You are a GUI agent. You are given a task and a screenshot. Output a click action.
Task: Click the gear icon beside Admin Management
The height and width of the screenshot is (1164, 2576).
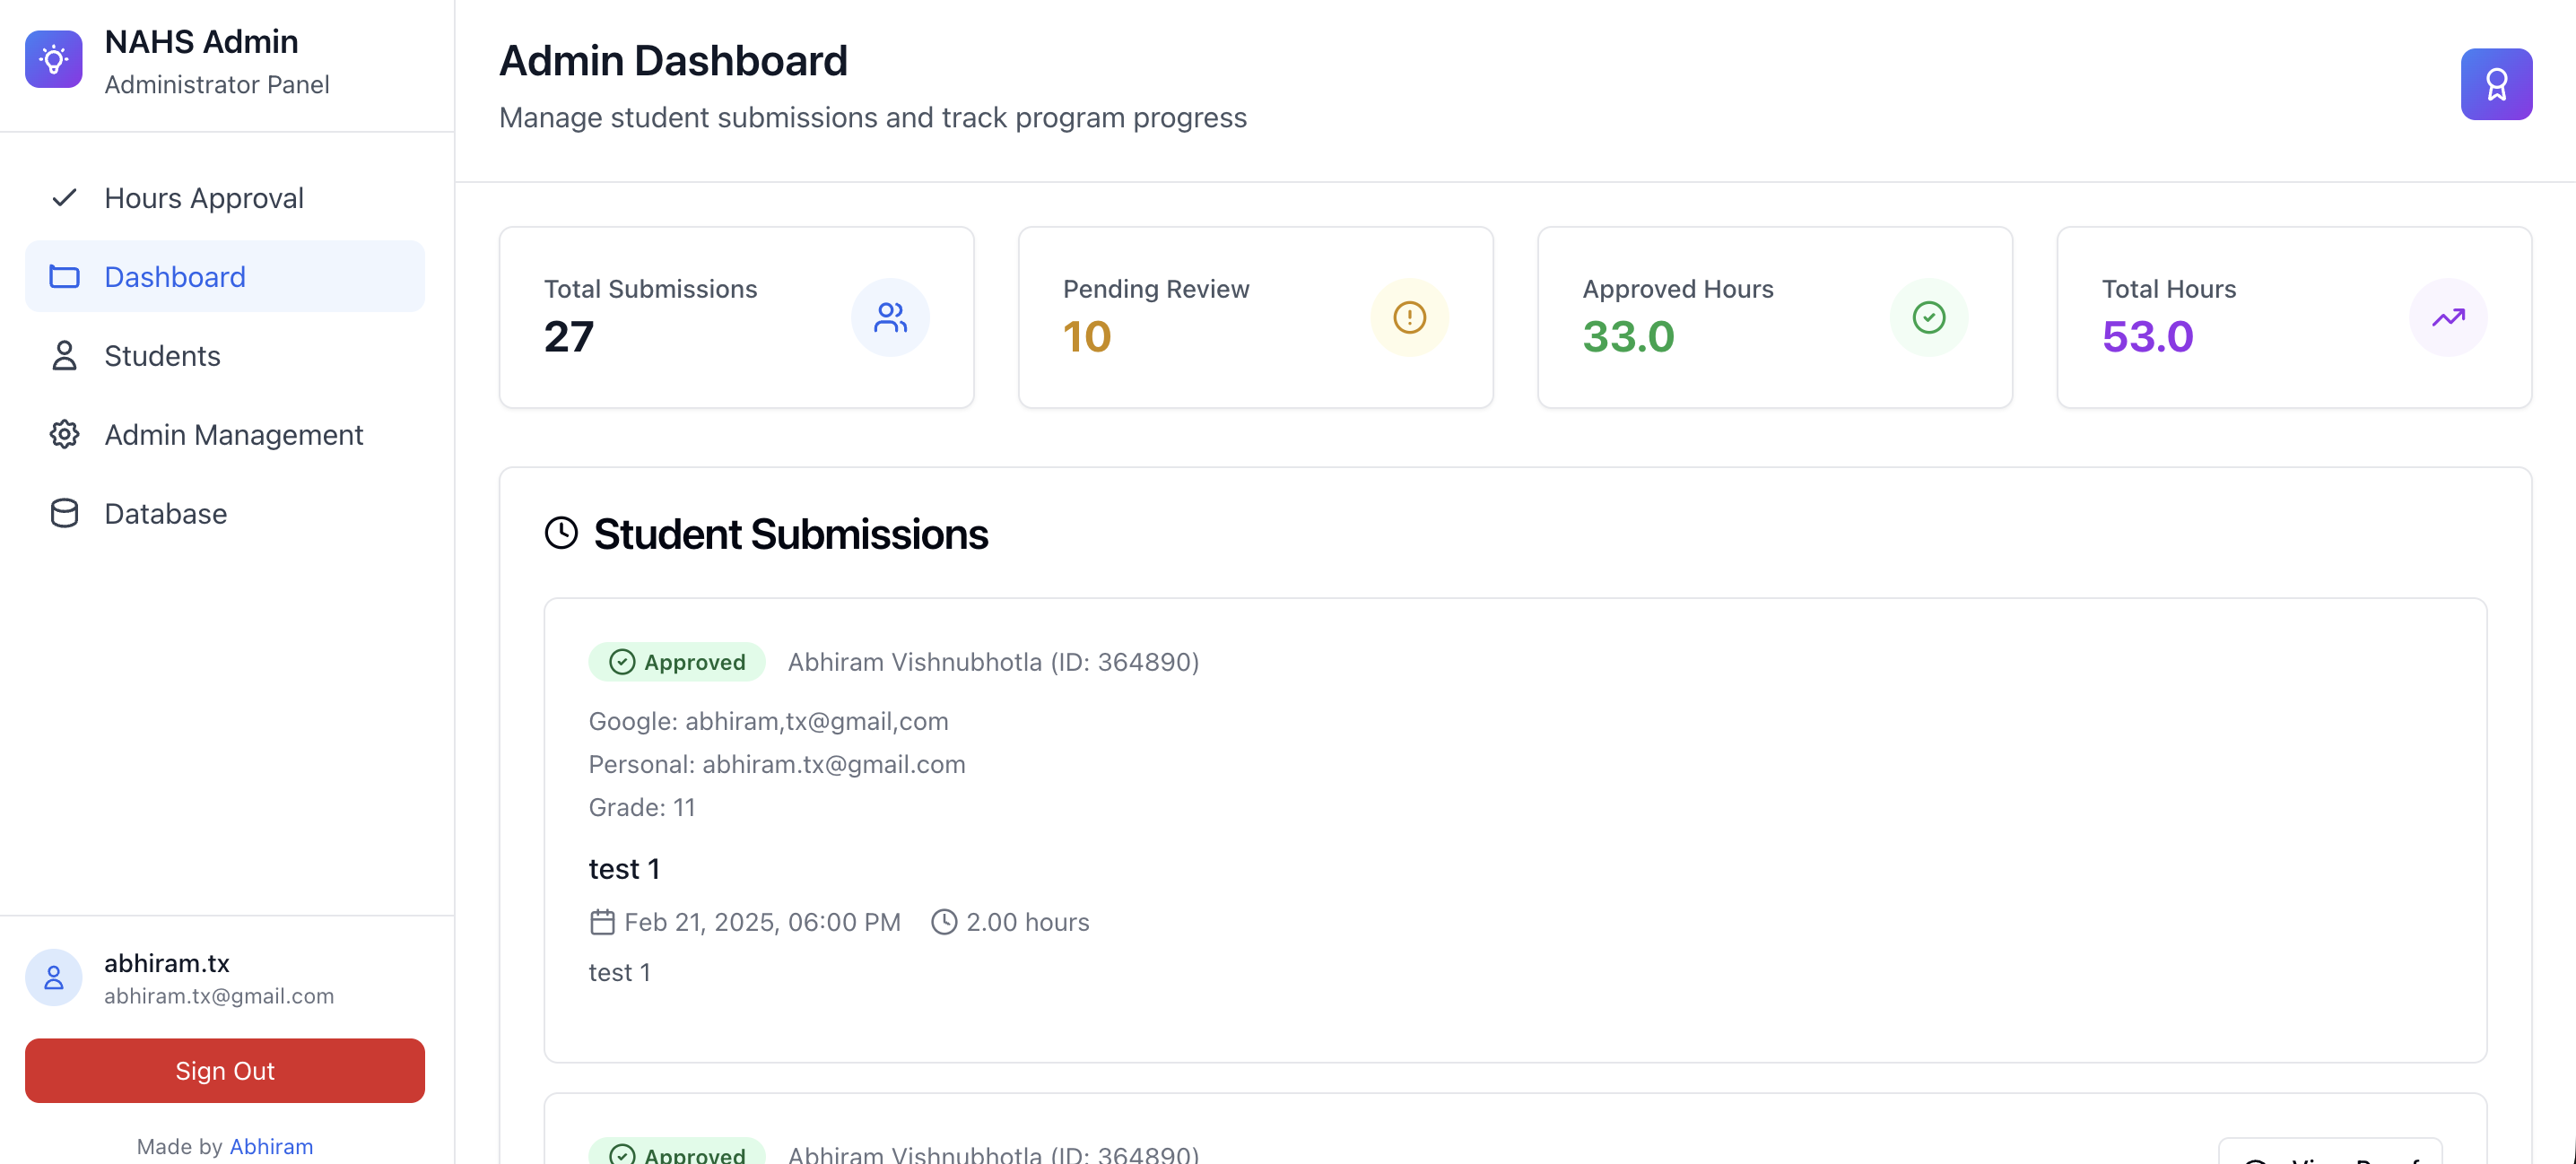tap(64, 434)
